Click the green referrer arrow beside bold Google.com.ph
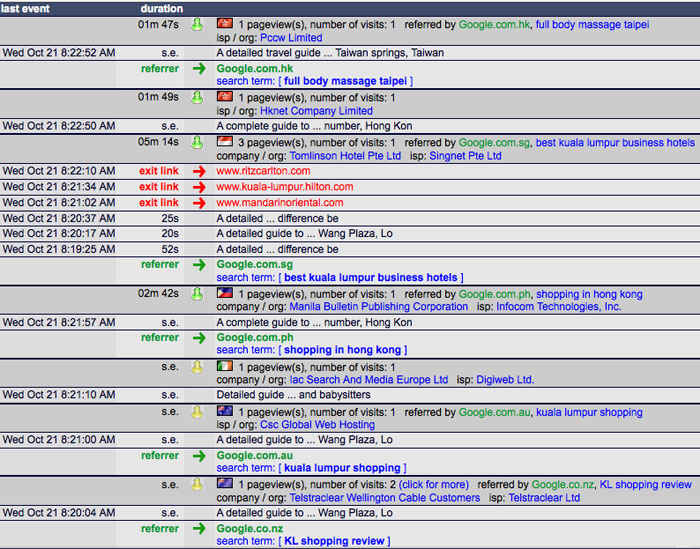The image size is (700, 549). click(x=198, y=338)
